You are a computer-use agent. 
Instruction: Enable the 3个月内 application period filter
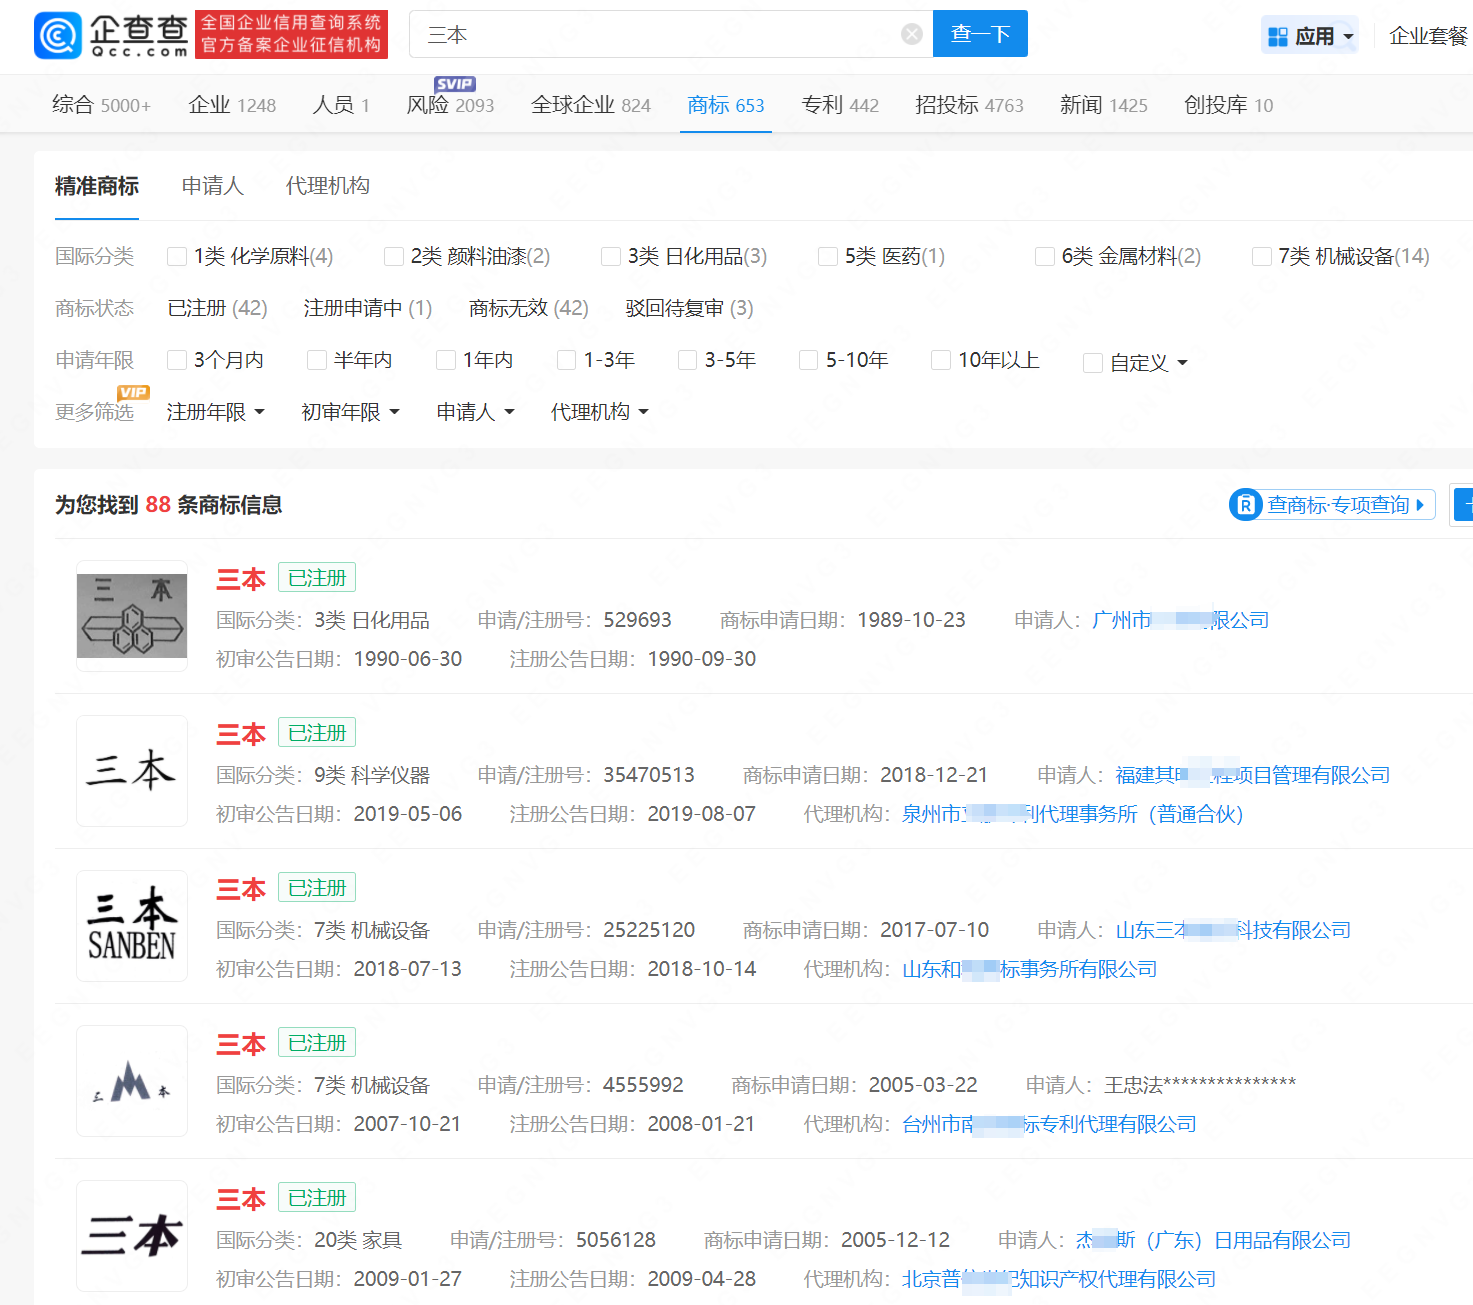coord(177,360)
